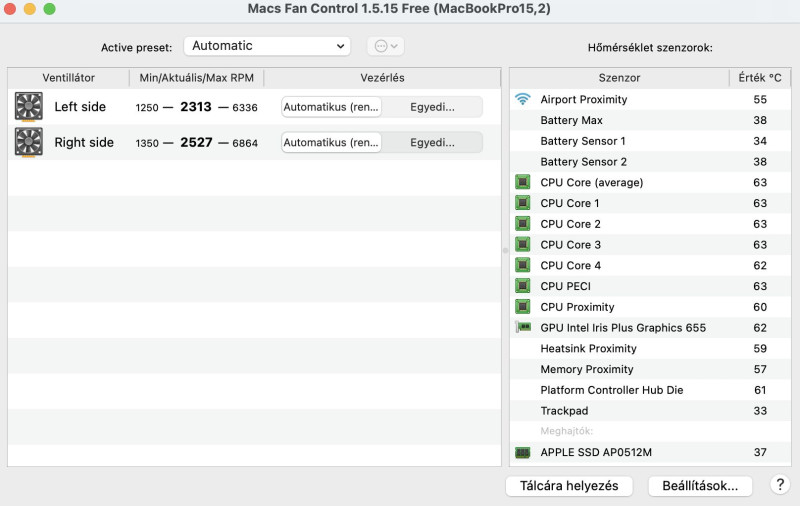Sort by the Ventillátor column header
Image resolution: width=800 pixels, height=506 pixels.
click(x=68, y=78)
